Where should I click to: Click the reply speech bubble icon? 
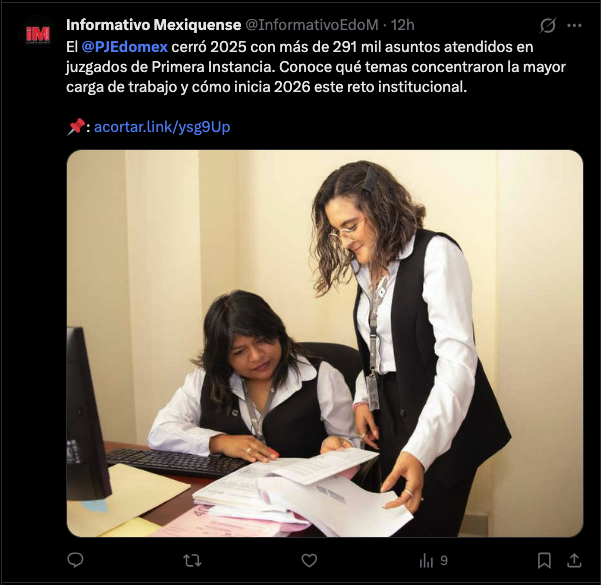coord(75,560)
